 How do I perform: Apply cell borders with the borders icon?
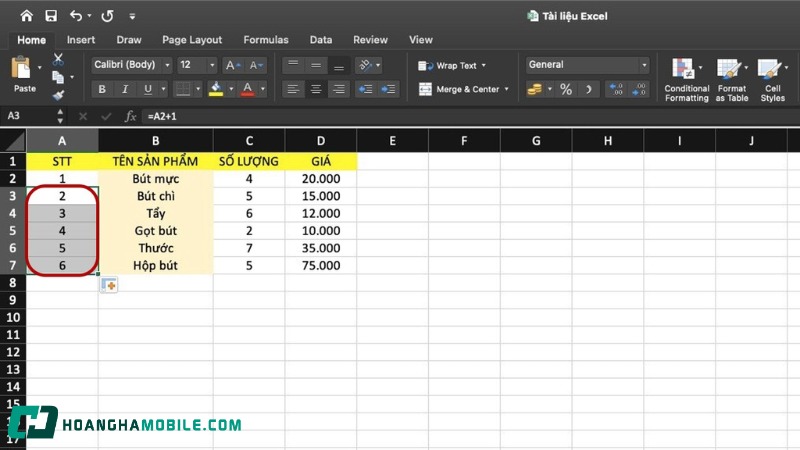point(183,89)
